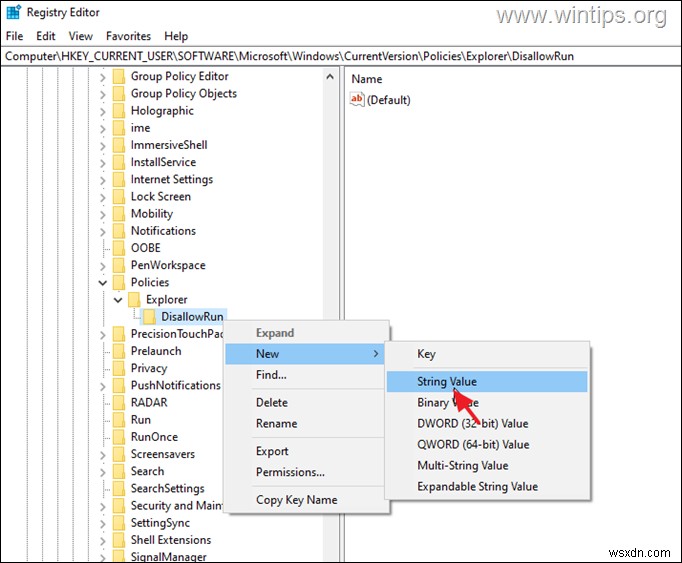Collapse the Policies key
The width and height of the screenshot is (682, 563).
click(x=103, y=283)
